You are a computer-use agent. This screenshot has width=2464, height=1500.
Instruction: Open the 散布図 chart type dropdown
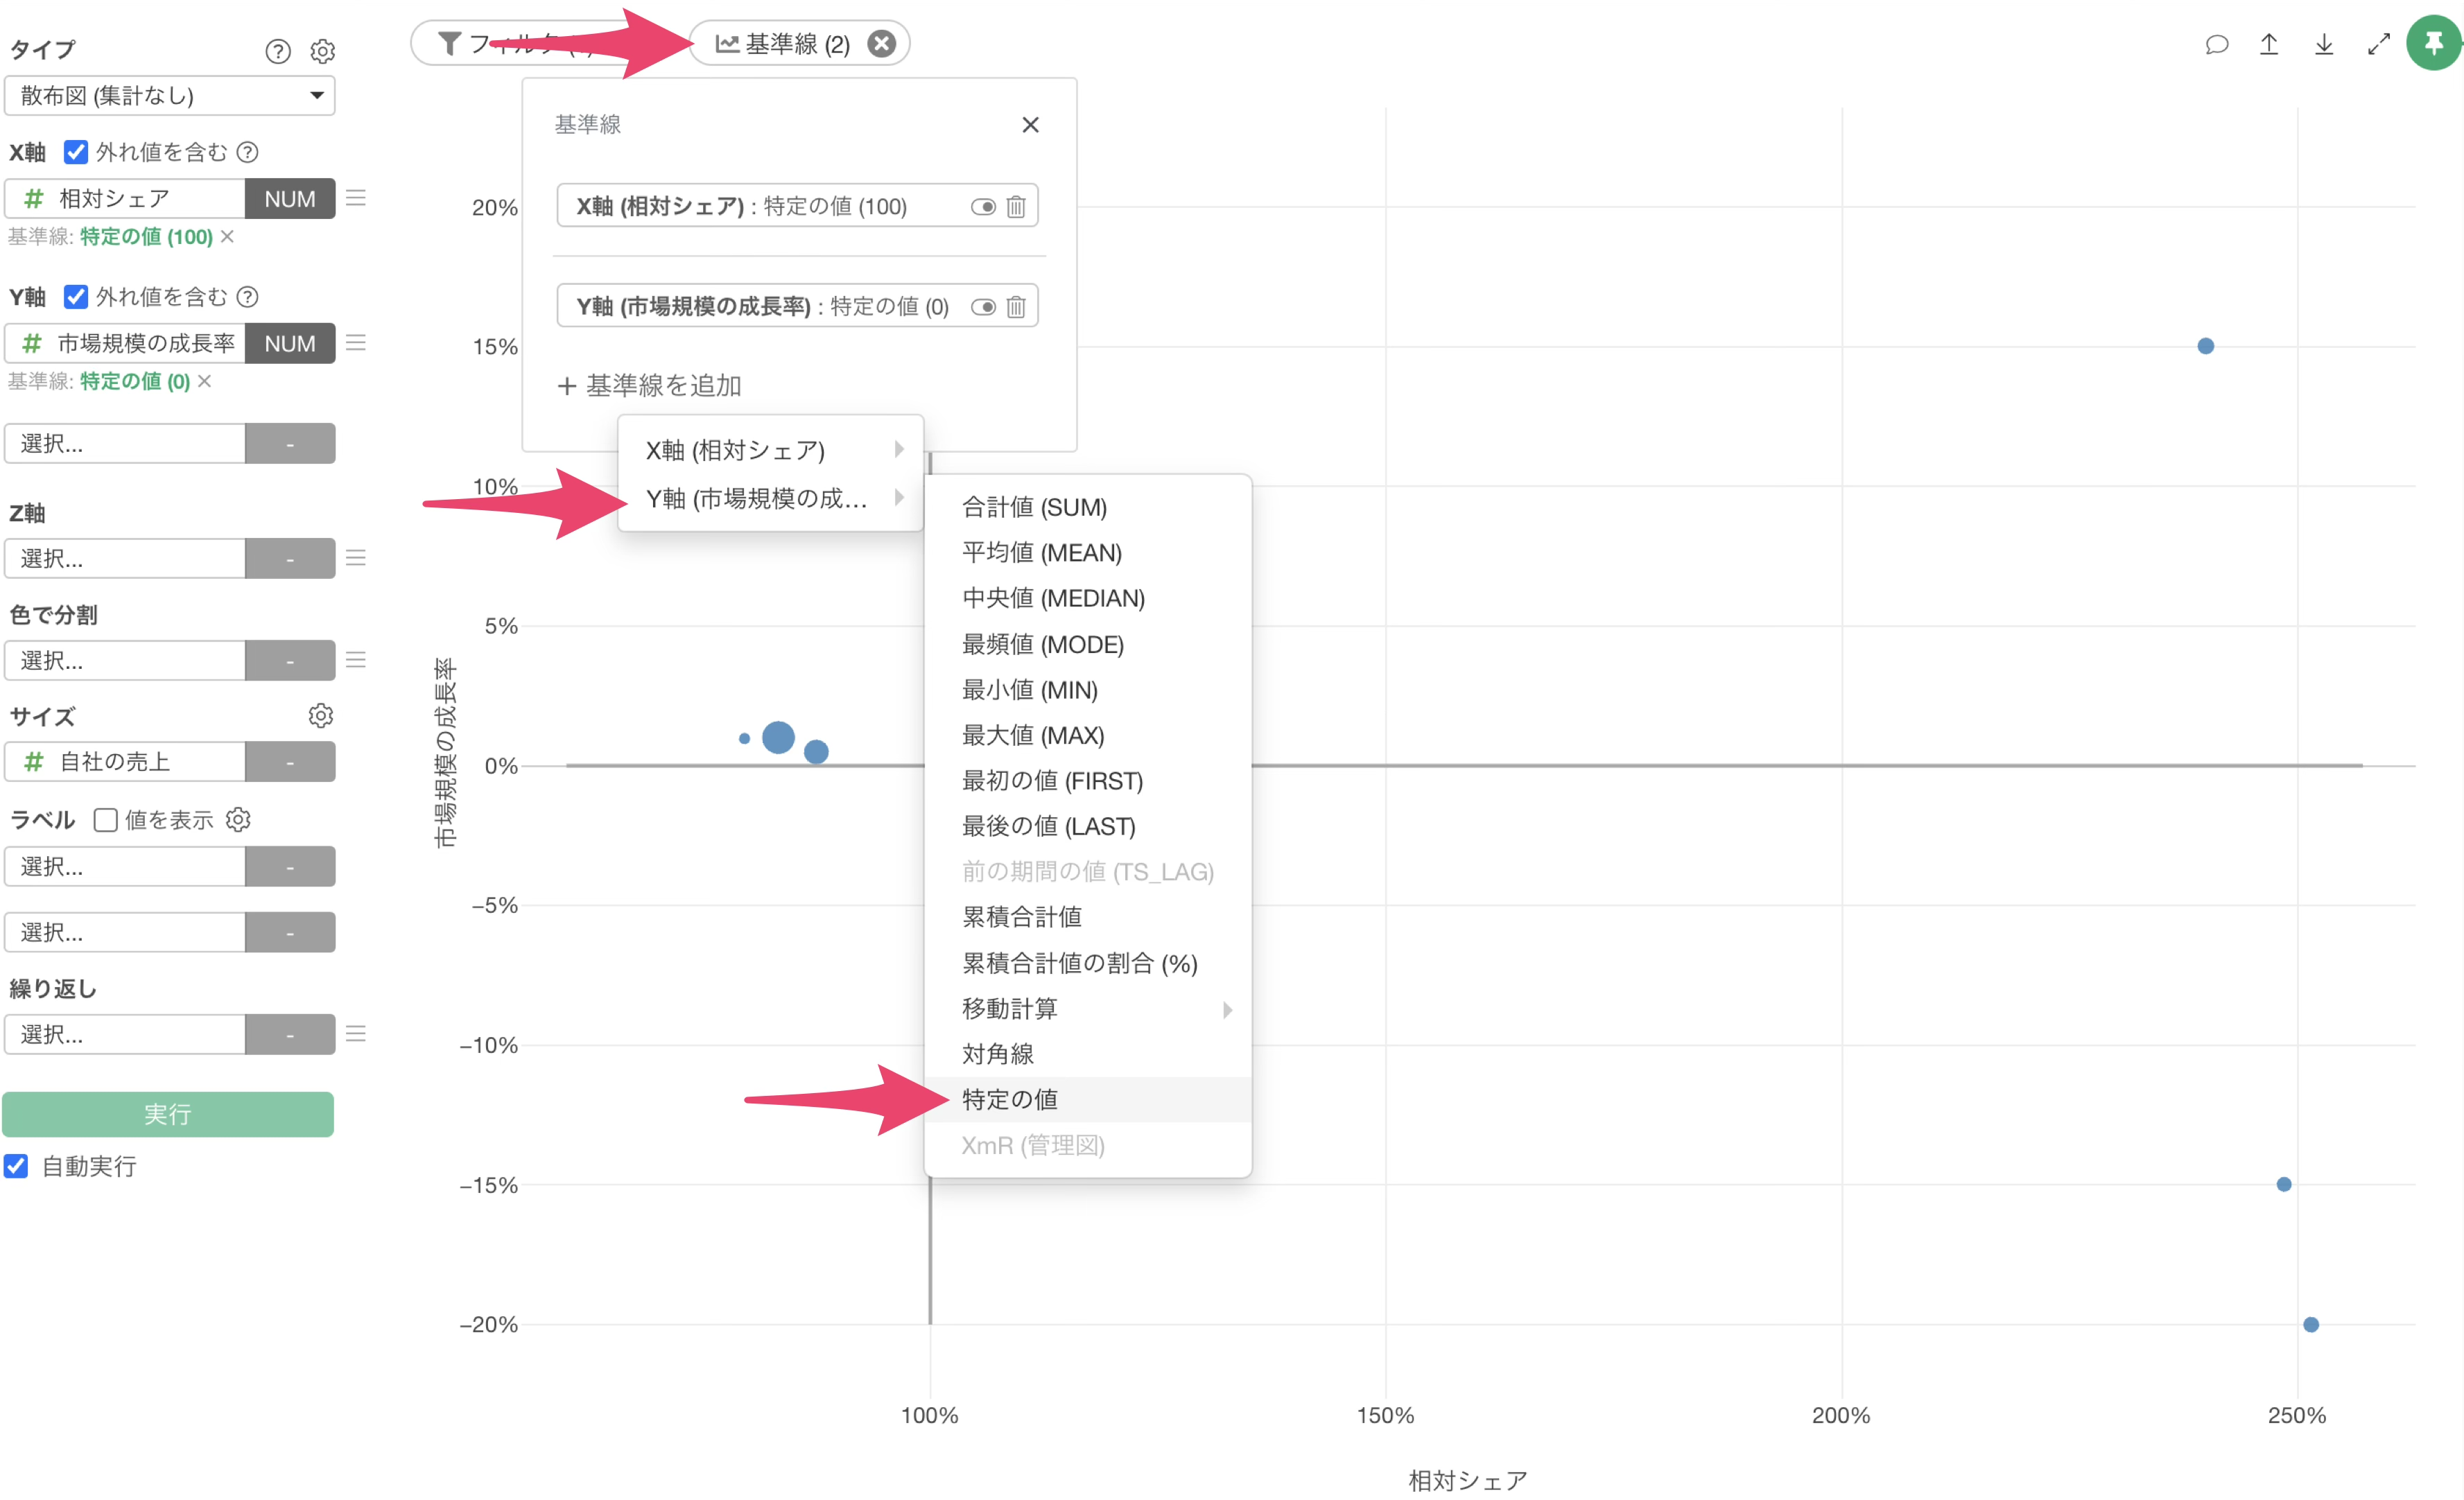169,96
